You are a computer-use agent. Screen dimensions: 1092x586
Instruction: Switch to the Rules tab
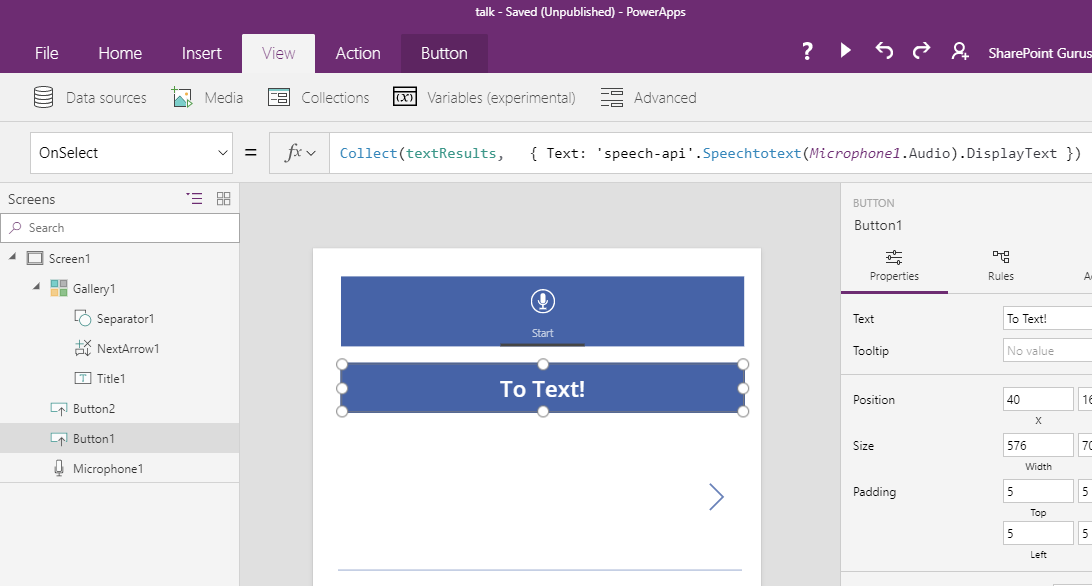tap(1000, 266)
